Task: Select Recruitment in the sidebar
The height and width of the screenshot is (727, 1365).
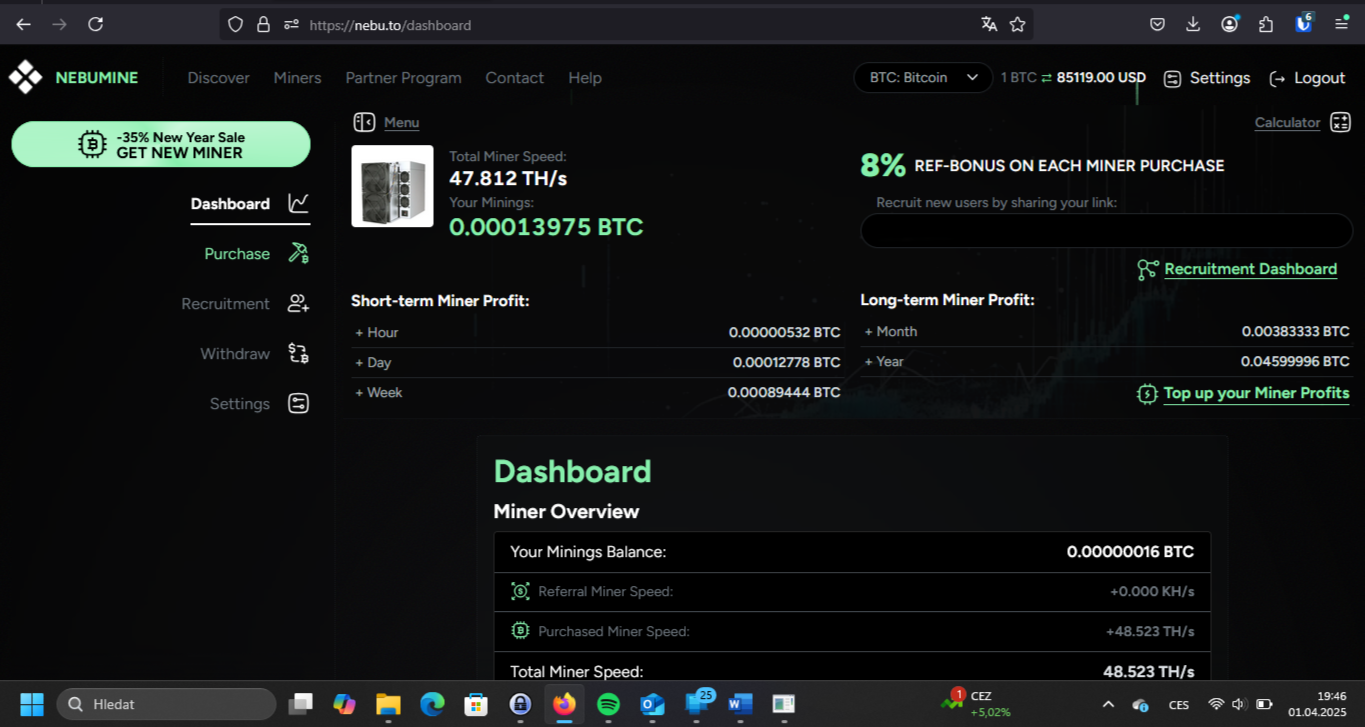Action: click(x=225, y=304)
